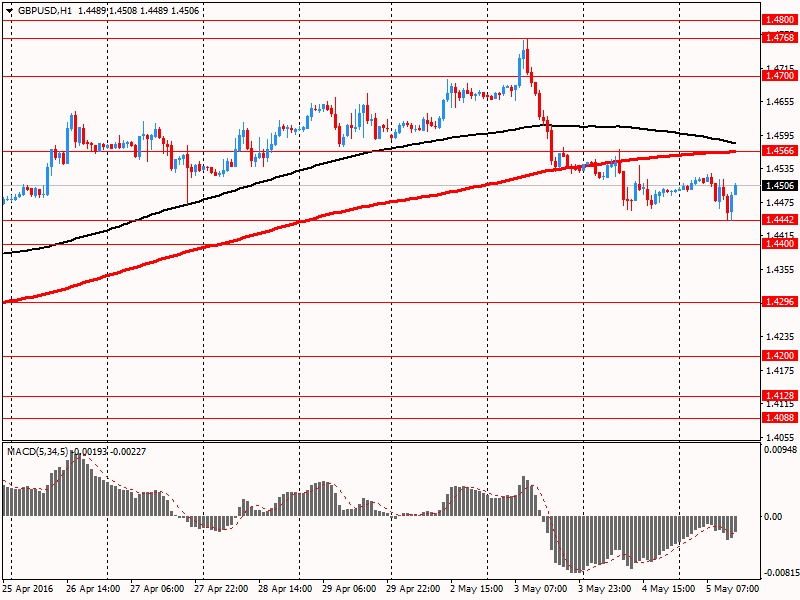
Task: Click the 26 Apr 14:00 time label
Action: tap(93, 589)
